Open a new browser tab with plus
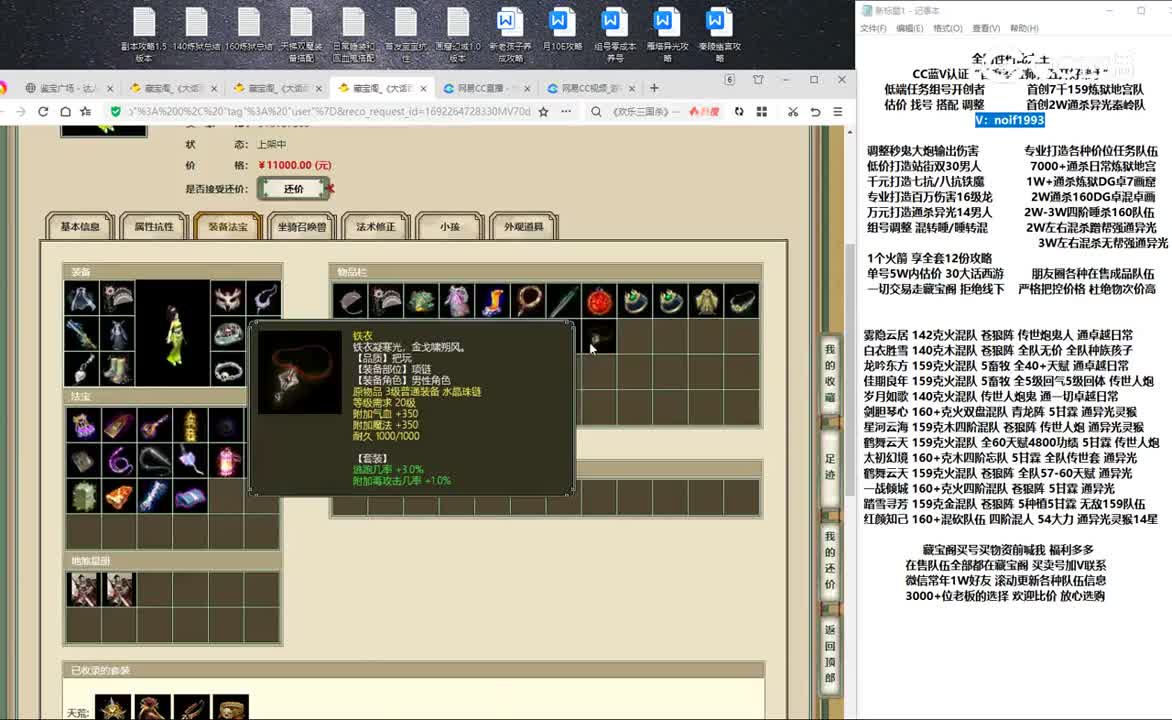This screenshot has width=1172, height=720. (654, 87)
